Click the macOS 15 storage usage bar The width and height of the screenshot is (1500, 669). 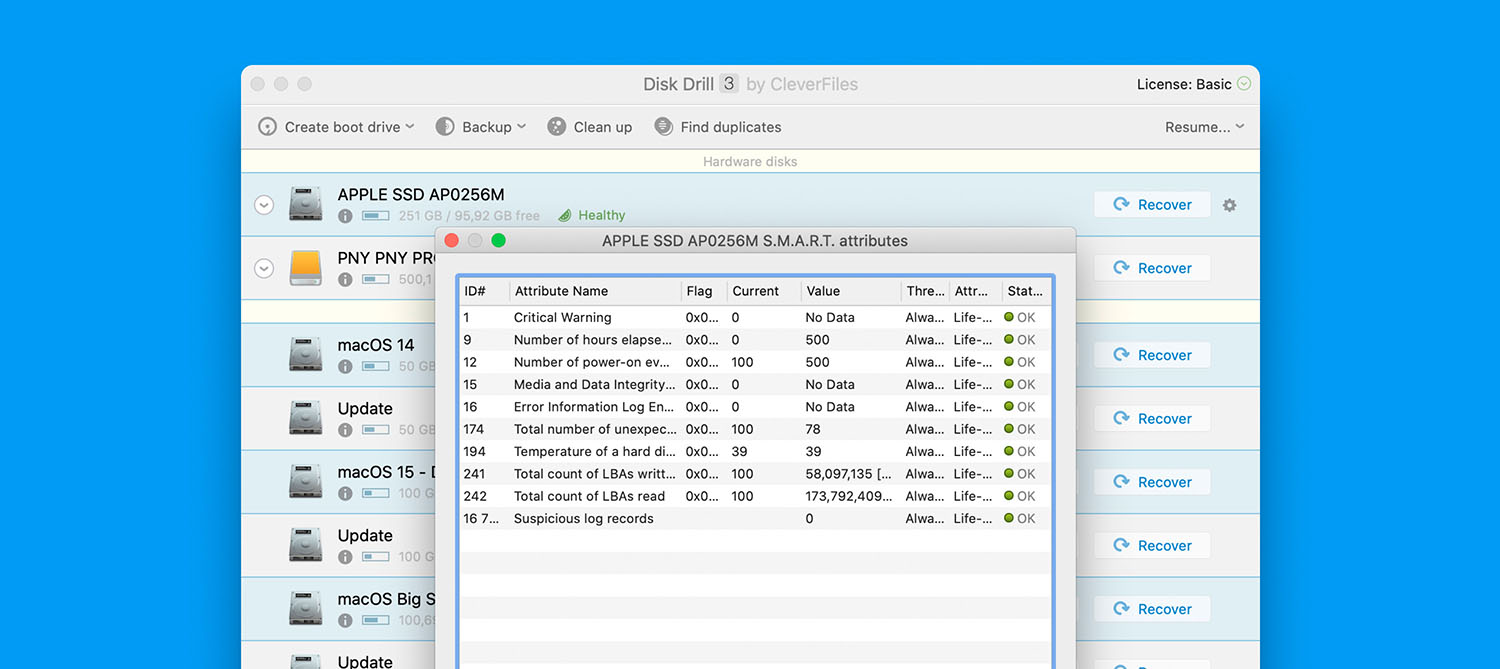376,494
